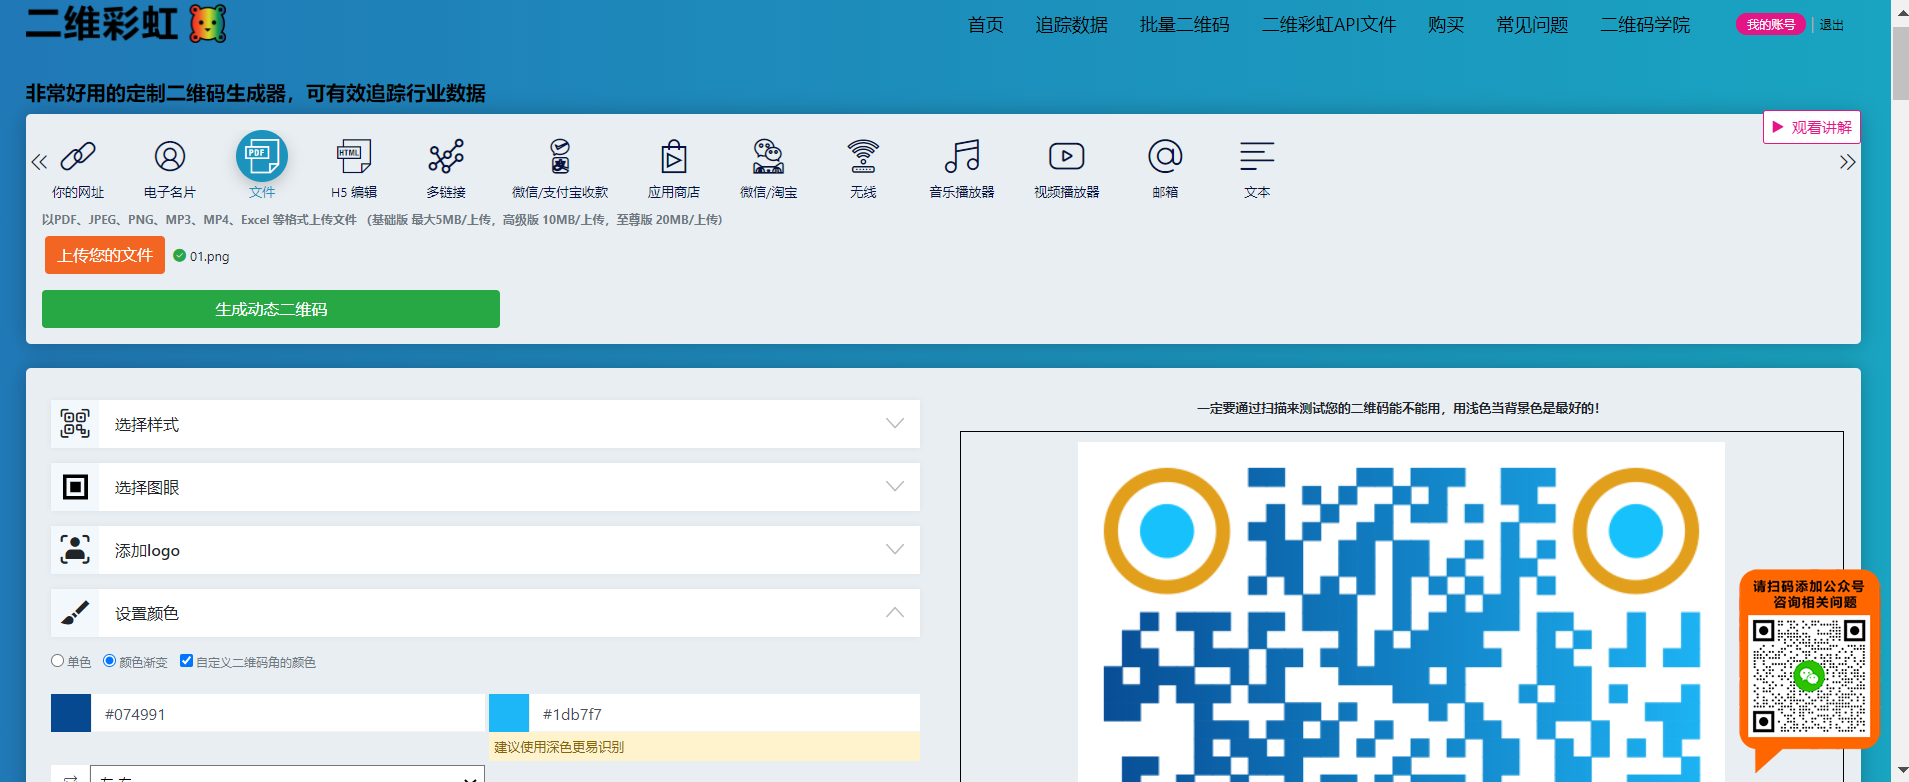
Task: Click the QR code preview image
Action: (x=1401, y=612)
